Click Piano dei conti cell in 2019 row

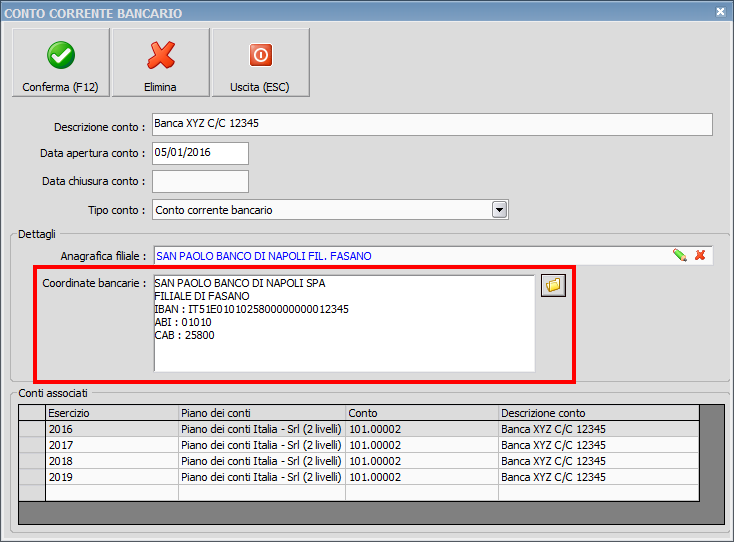click(x=262, y=477)
